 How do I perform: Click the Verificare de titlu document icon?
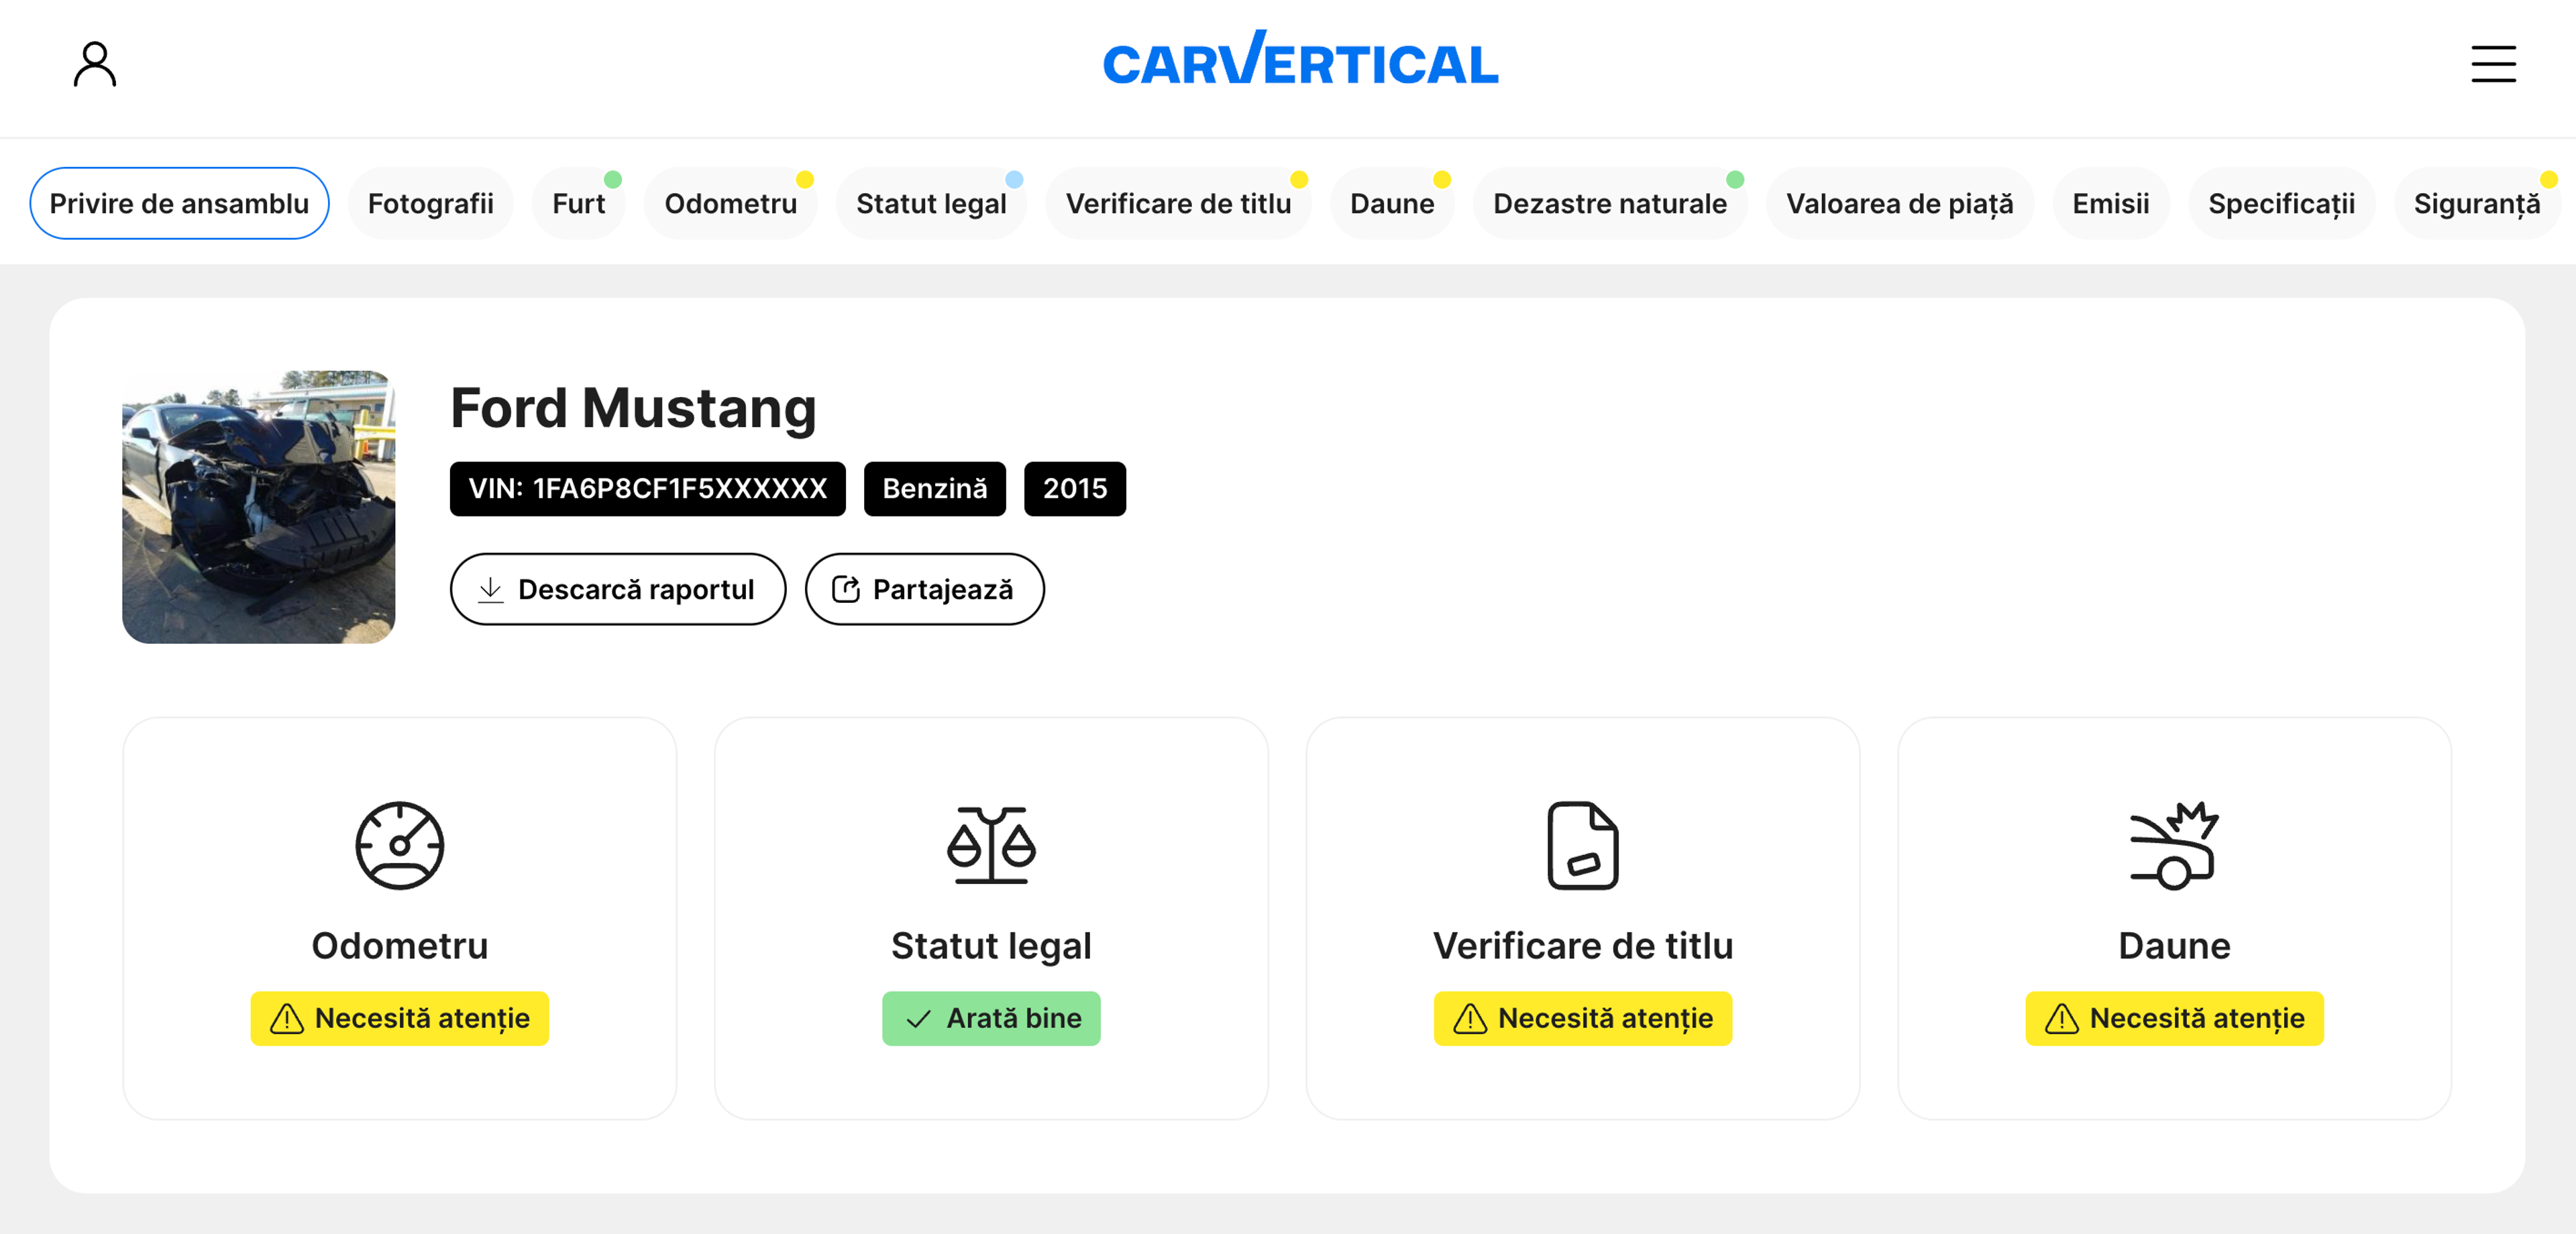click(1582, 845)
